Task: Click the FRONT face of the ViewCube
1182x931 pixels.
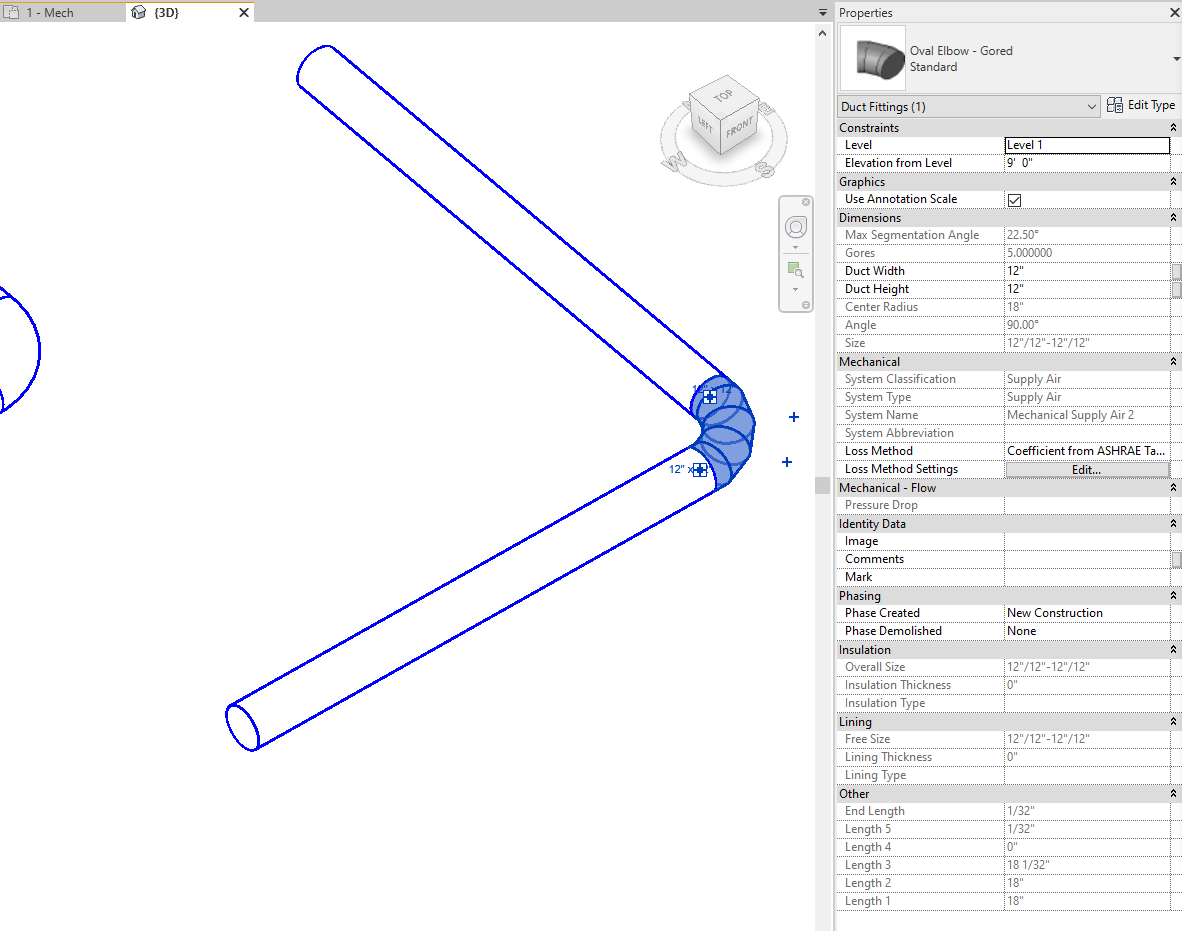Action: tap(740, 127)
